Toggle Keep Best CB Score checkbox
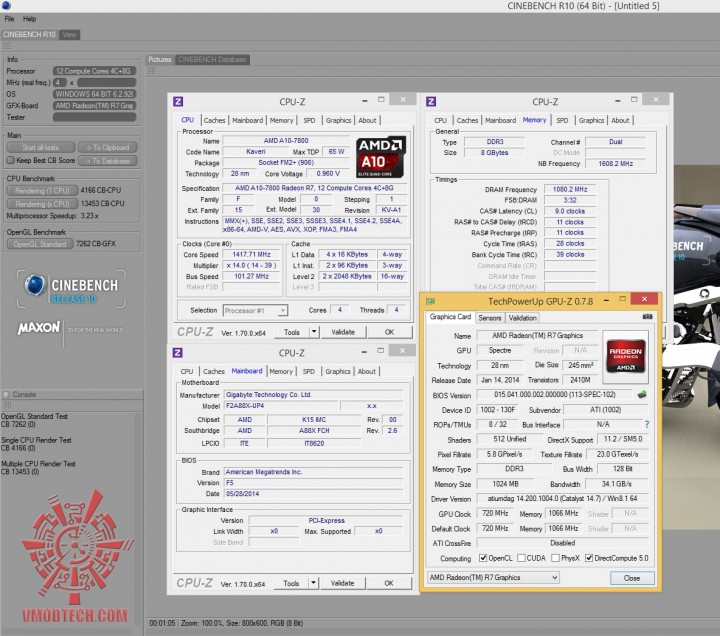The height and width of the screenshot is (636, 720). 11,160
